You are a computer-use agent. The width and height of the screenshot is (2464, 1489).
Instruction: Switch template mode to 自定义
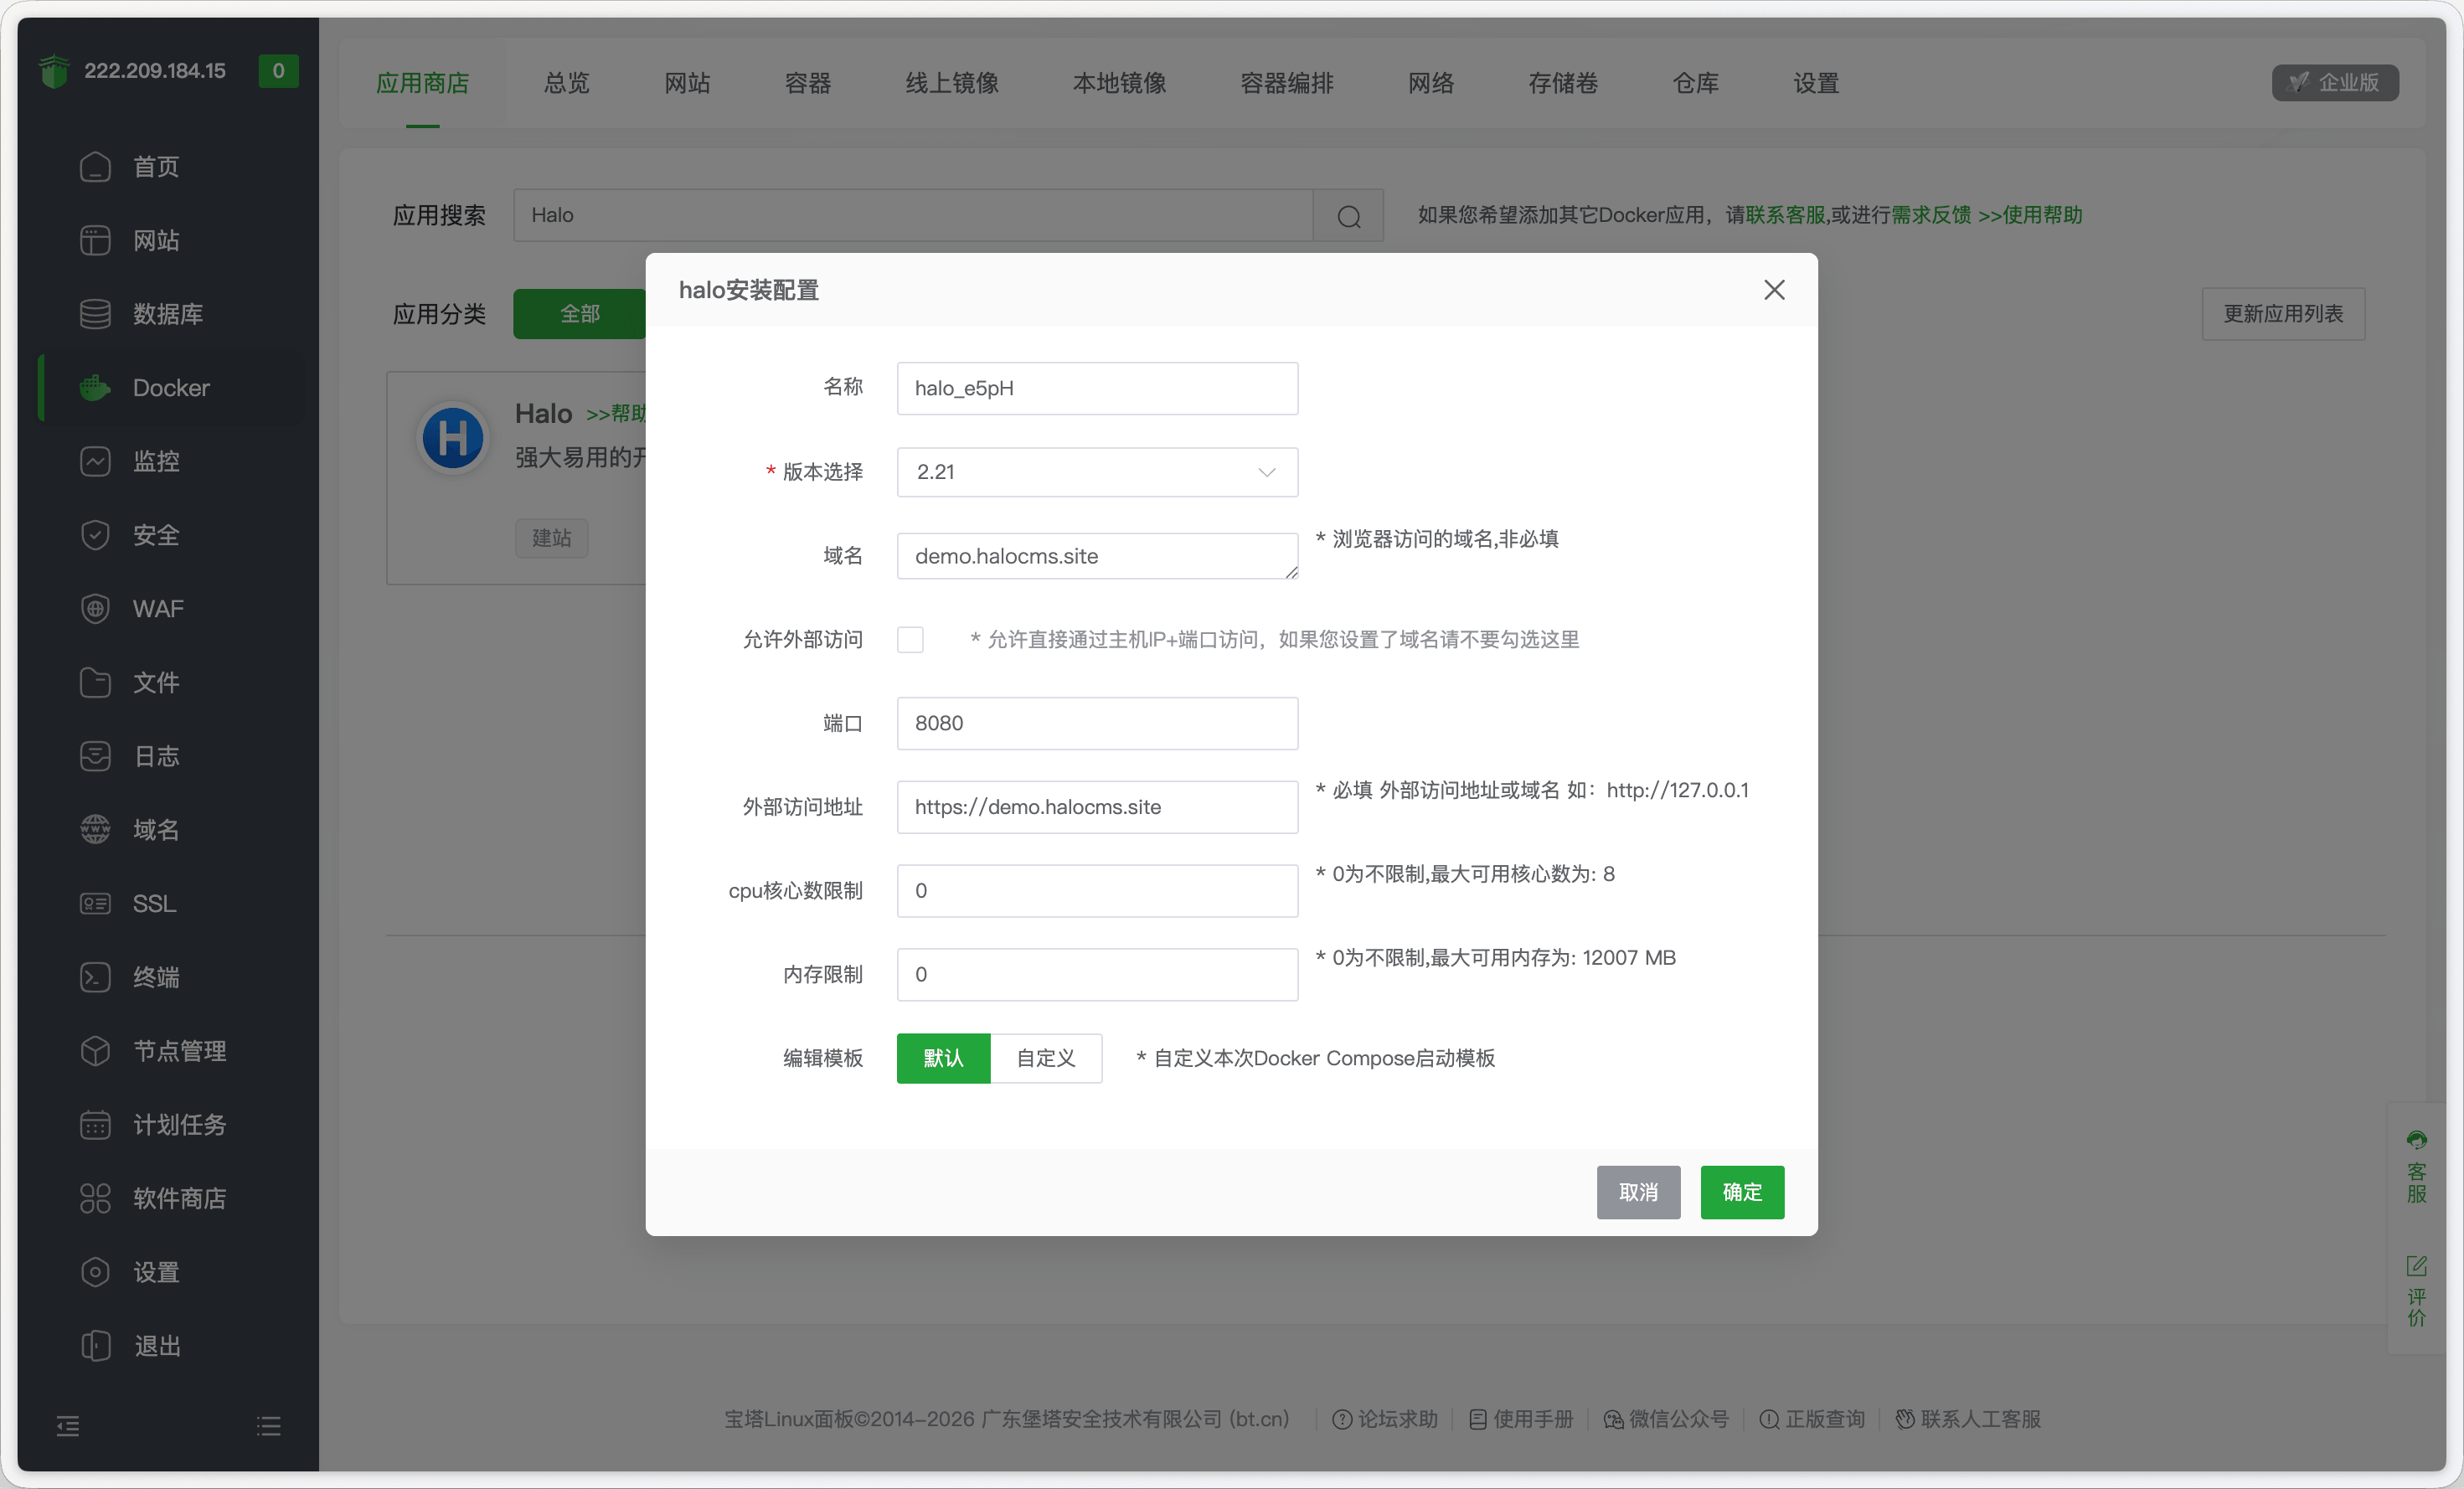click(x=1045, y=1058)
